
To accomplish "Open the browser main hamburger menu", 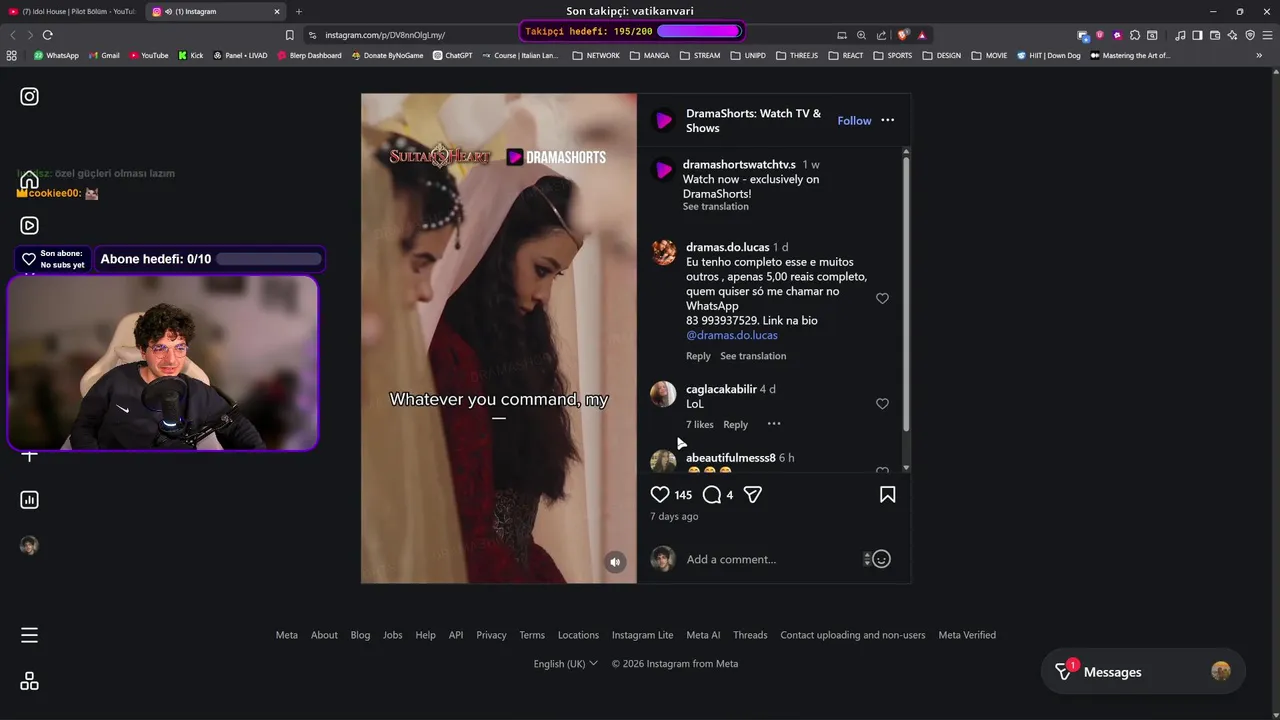I will [1267, 35].
